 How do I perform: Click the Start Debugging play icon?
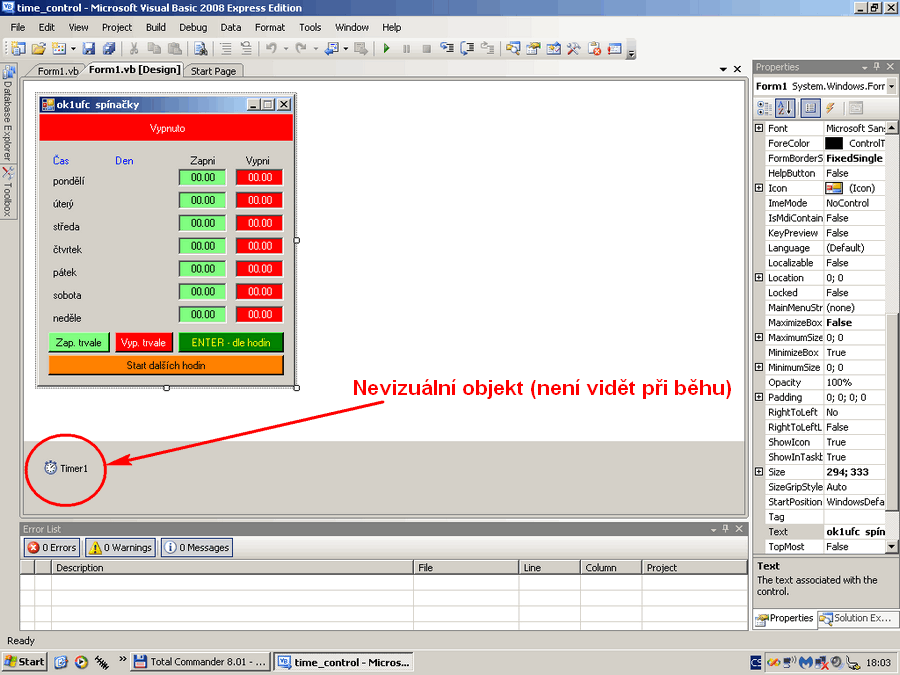point(387,48)
